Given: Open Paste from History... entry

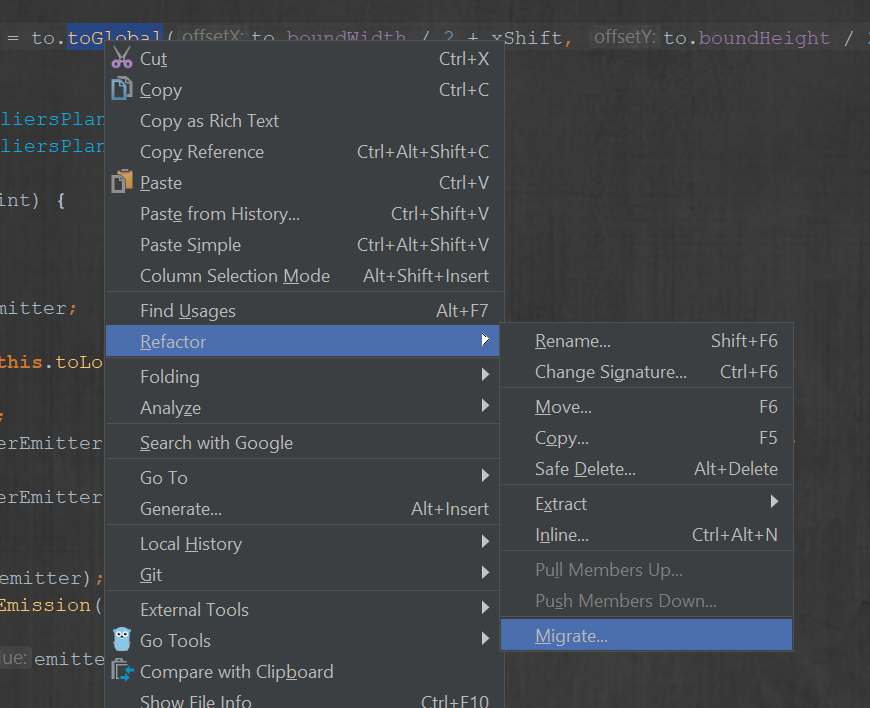Looking at the screenshot, I should pos(220,214).
